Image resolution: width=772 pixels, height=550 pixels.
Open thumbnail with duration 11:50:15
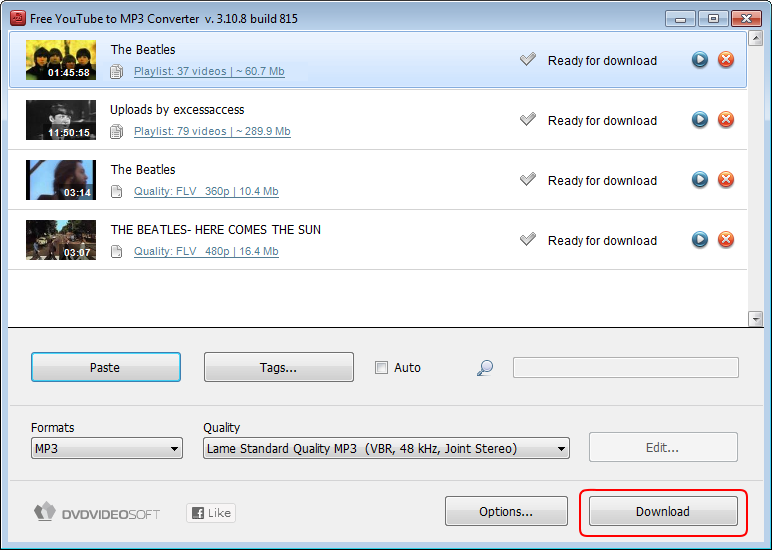pyautogui.click(x=61, y=120)
